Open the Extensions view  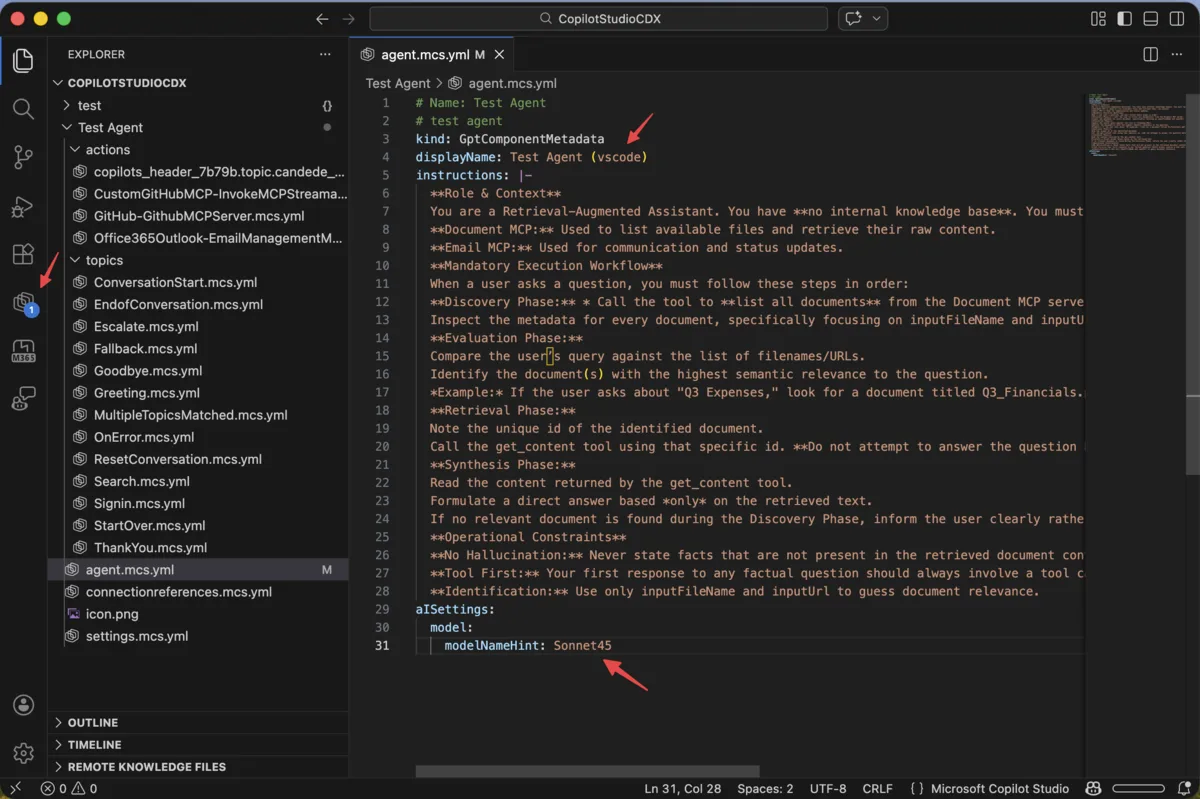24,254
